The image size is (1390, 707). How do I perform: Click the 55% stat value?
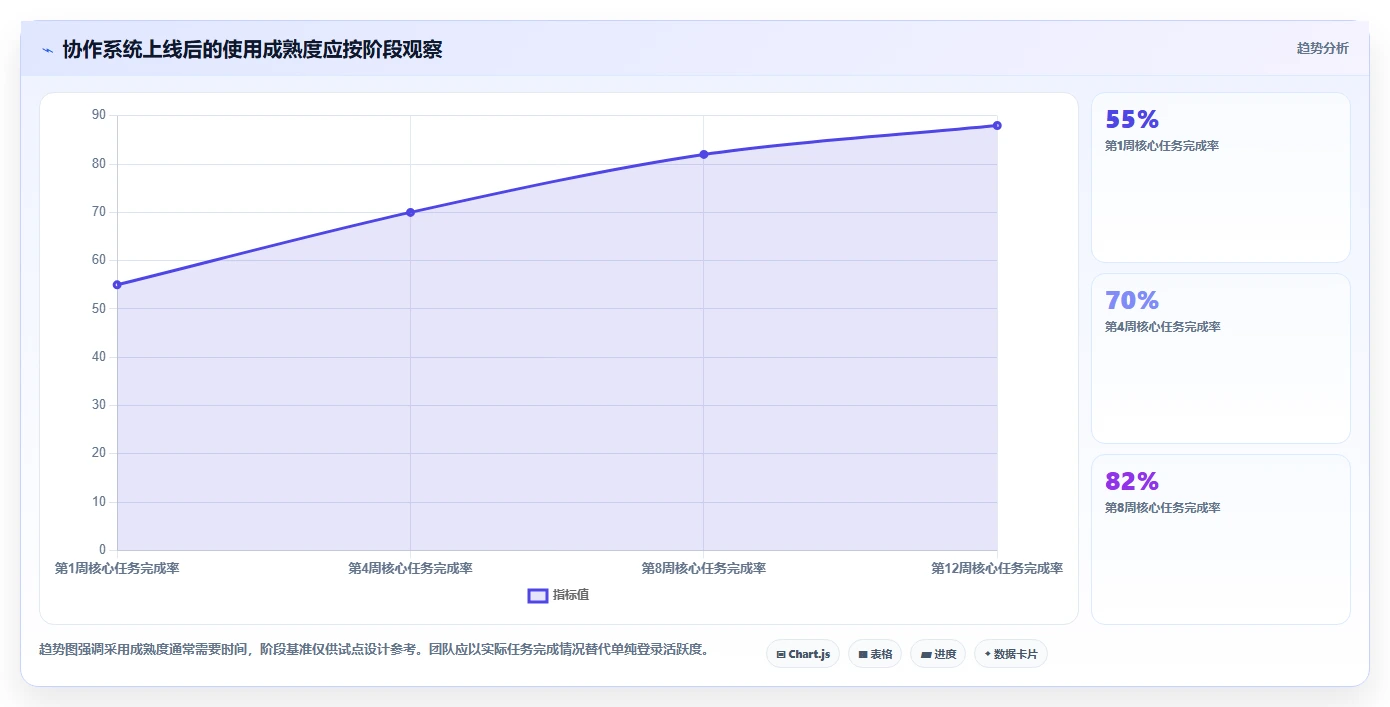pyautogui.click(x=1132, y=120)
